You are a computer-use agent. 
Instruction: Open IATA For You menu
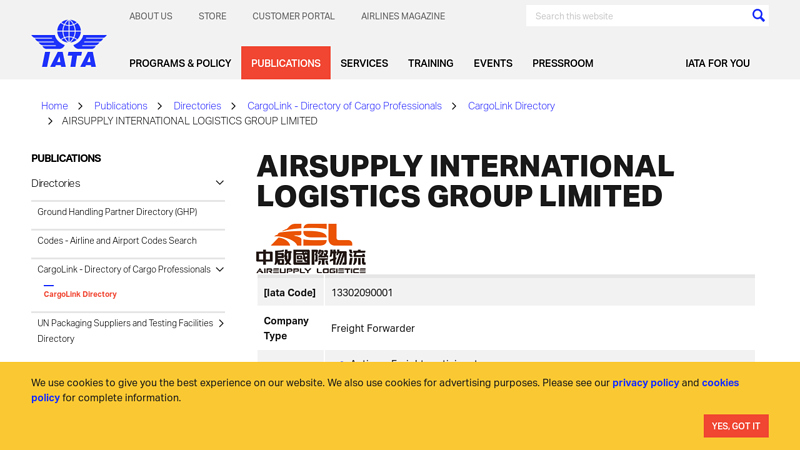[x=717, y=63]
